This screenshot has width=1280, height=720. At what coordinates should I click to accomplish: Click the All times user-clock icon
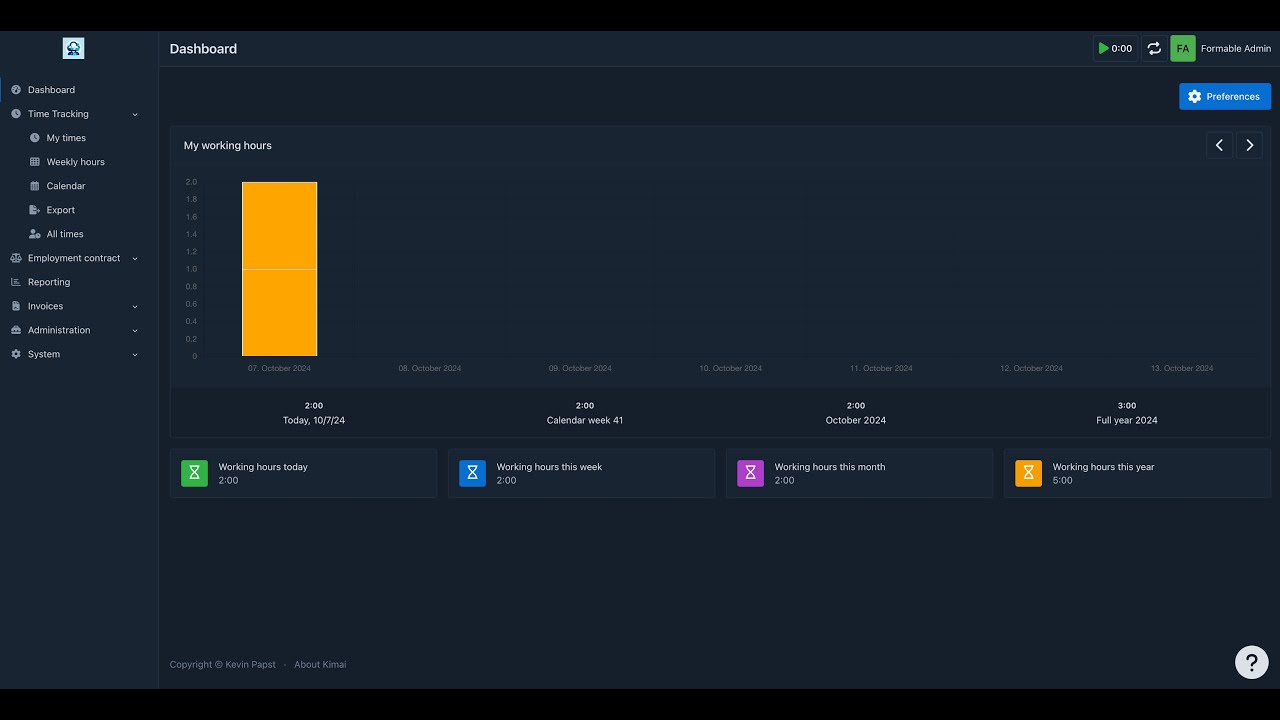[x=35, y=234]
